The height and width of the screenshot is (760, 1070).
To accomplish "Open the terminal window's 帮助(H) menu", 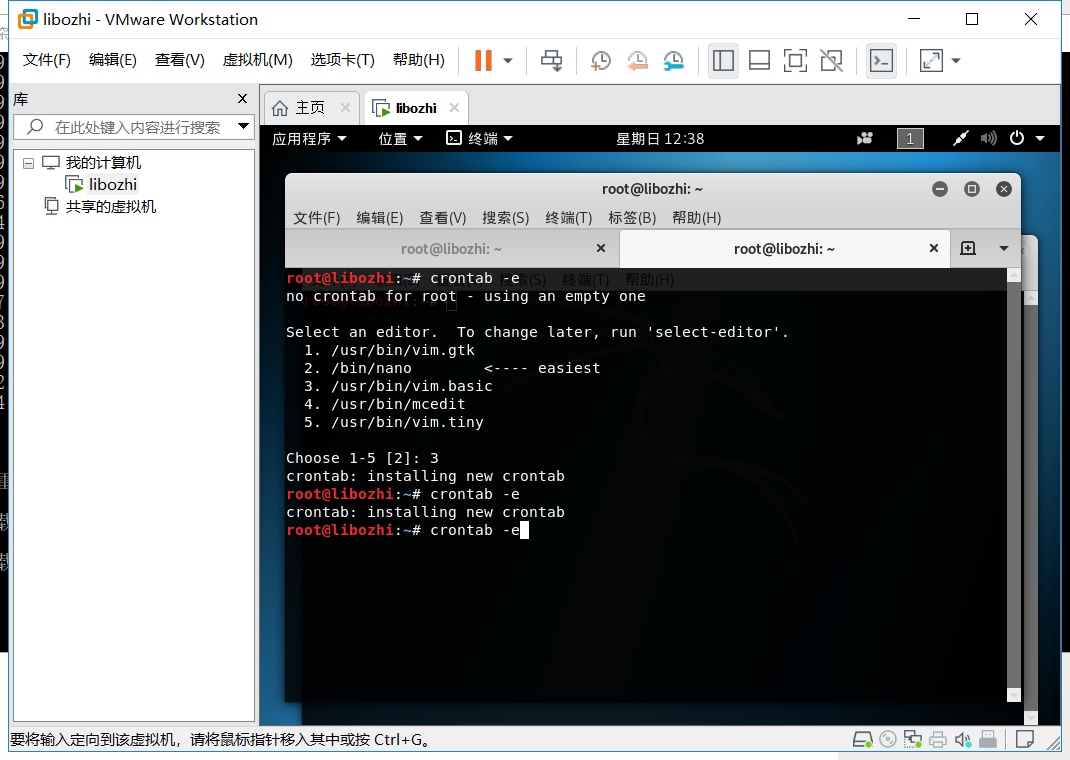I will click(696, 218).
